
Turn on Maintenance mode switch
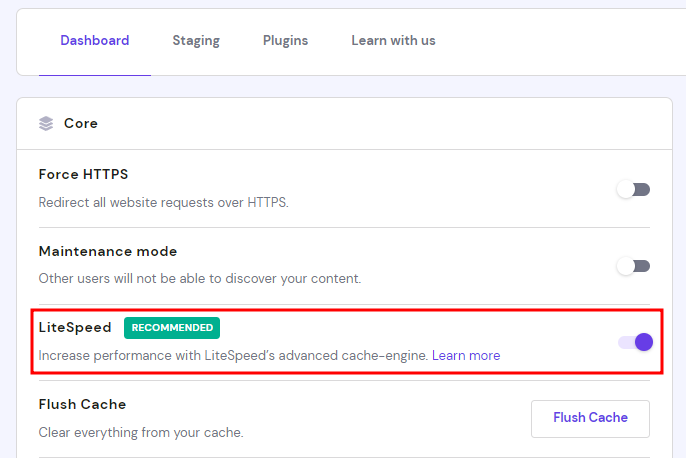633,266
